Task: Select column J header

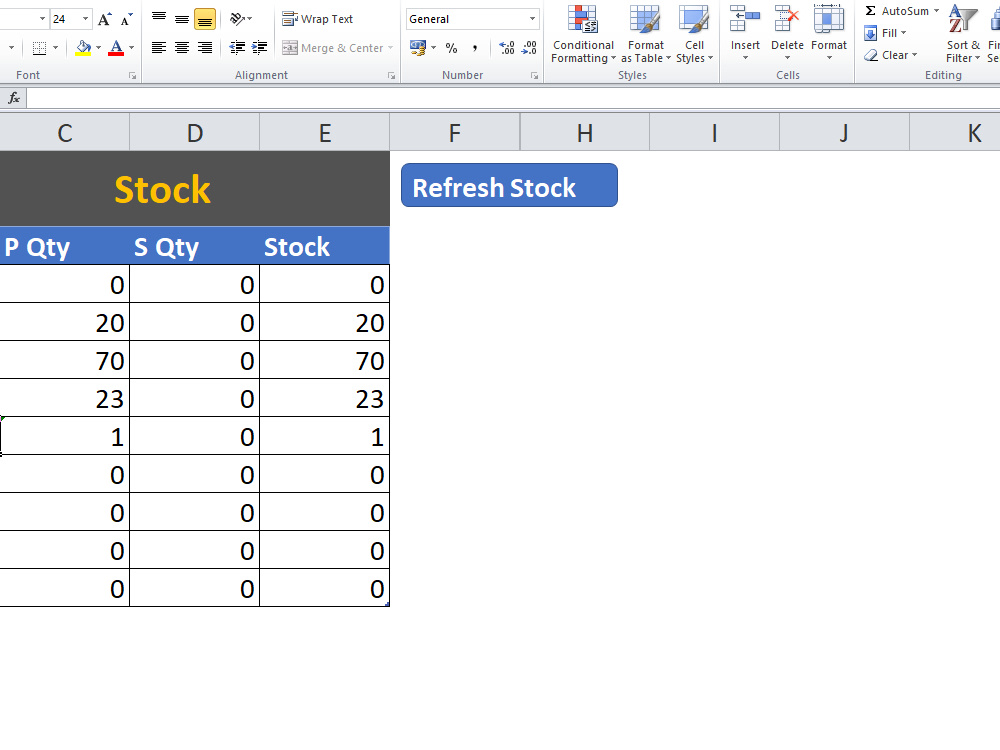Action: click(x=844, y=133)
